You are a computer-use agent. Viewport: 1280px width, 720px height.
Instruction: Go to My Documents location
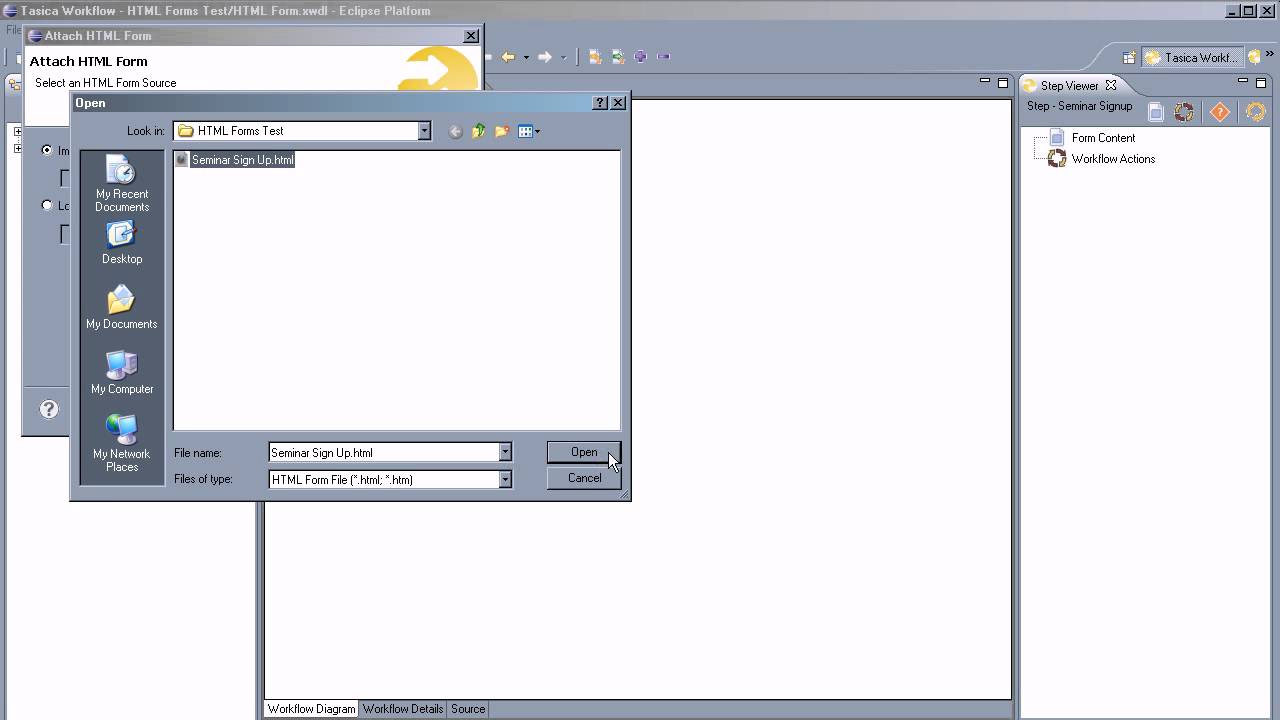click(122, 308)
